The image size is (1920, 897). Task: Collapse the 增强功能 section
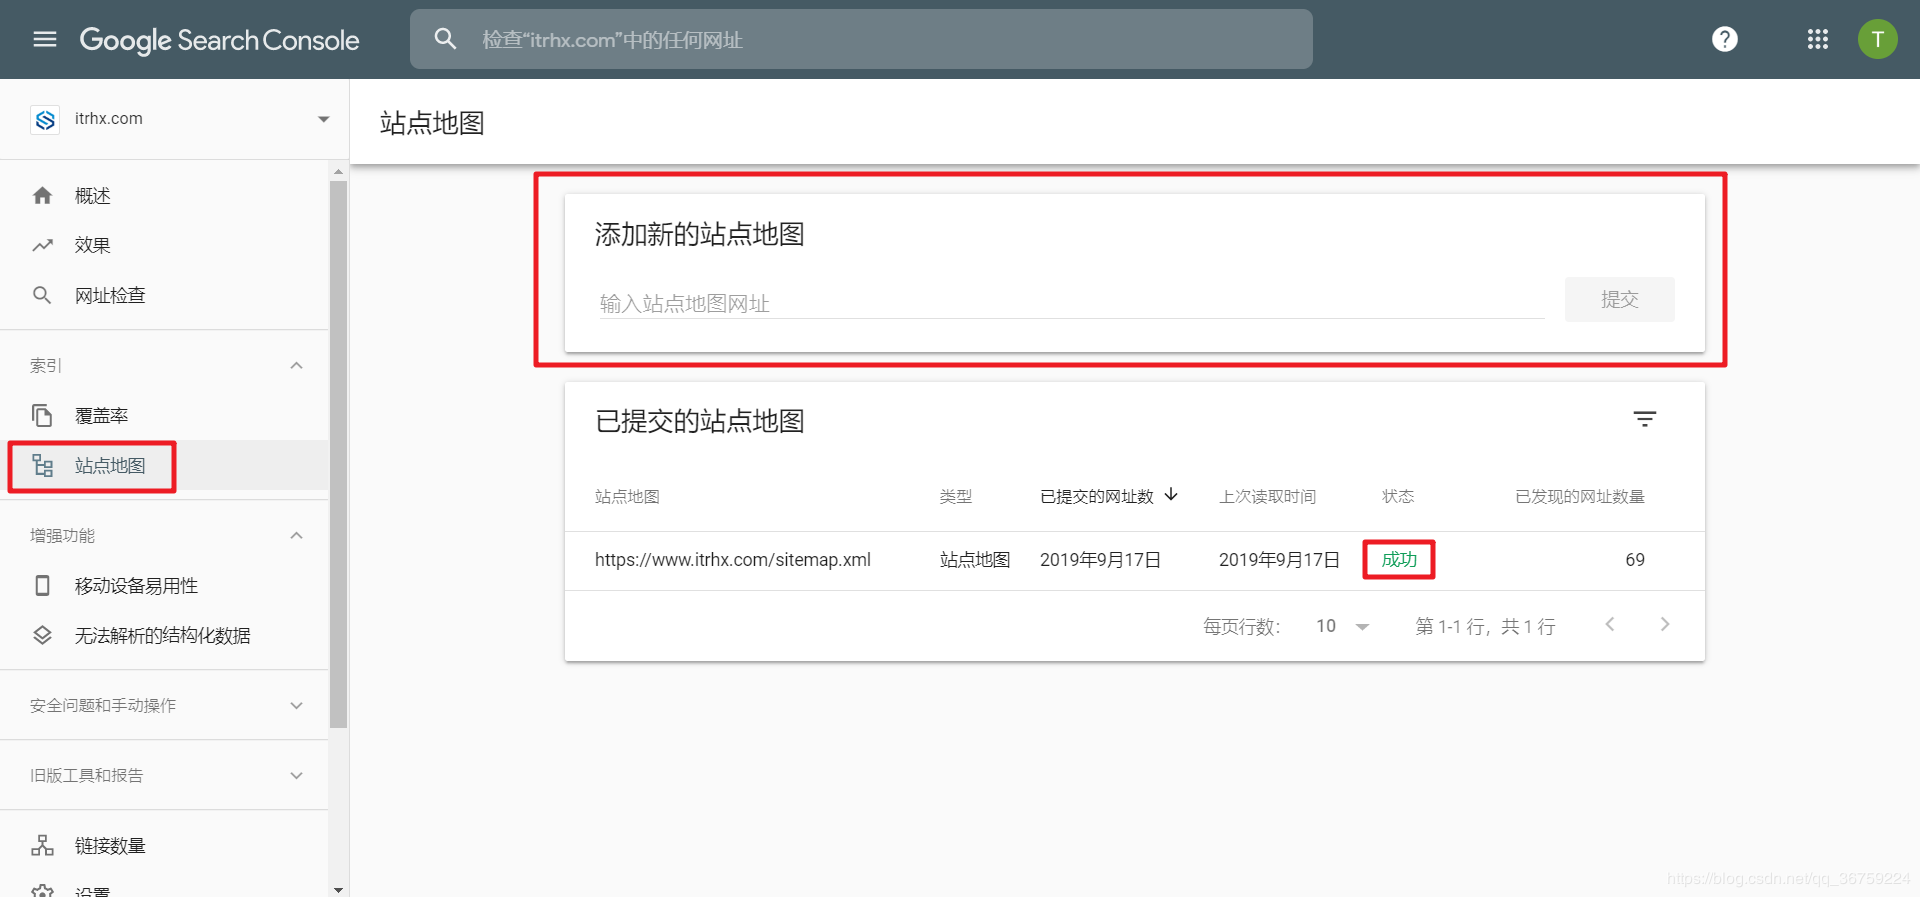[x=296, y=535]
